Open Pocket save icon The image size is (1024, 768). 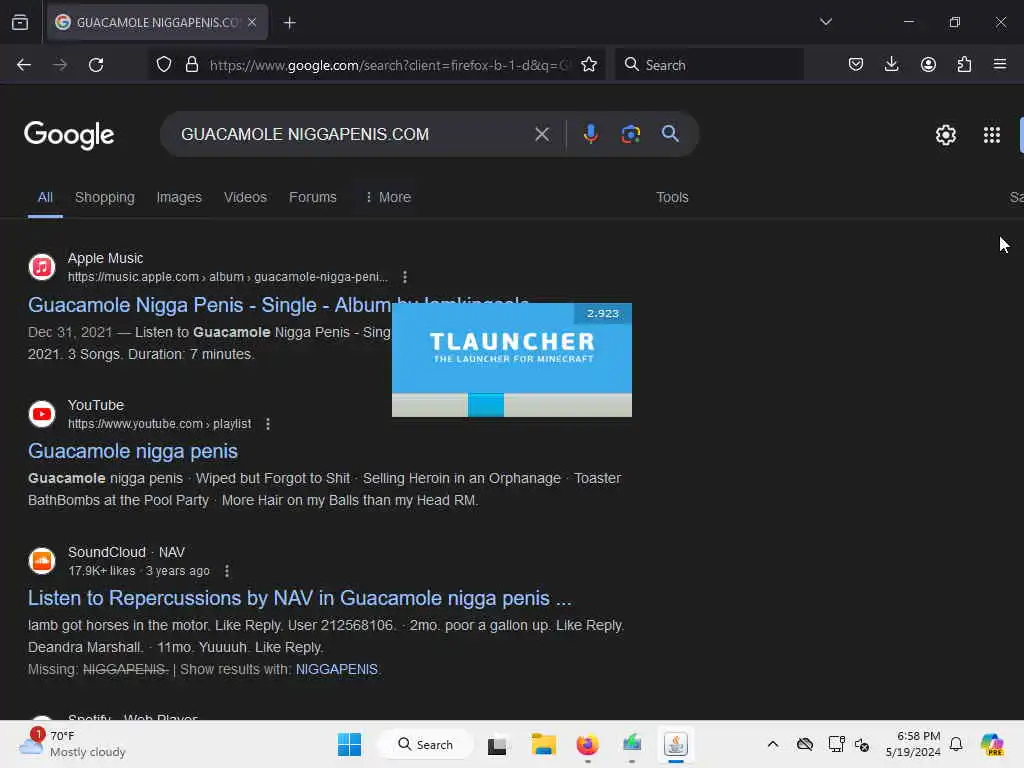coord(856,65)
